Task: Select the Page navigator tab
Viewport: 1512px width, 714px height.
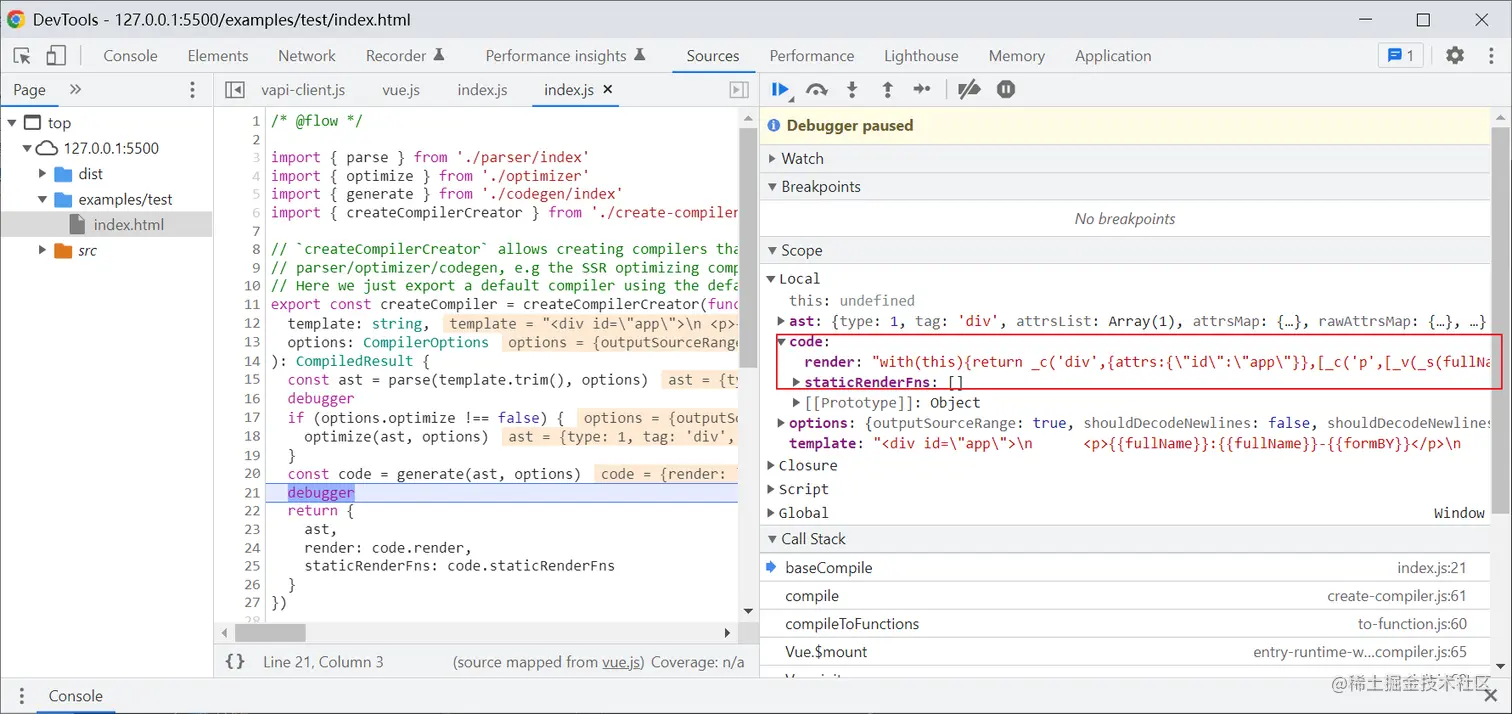Action: (29, 90)
